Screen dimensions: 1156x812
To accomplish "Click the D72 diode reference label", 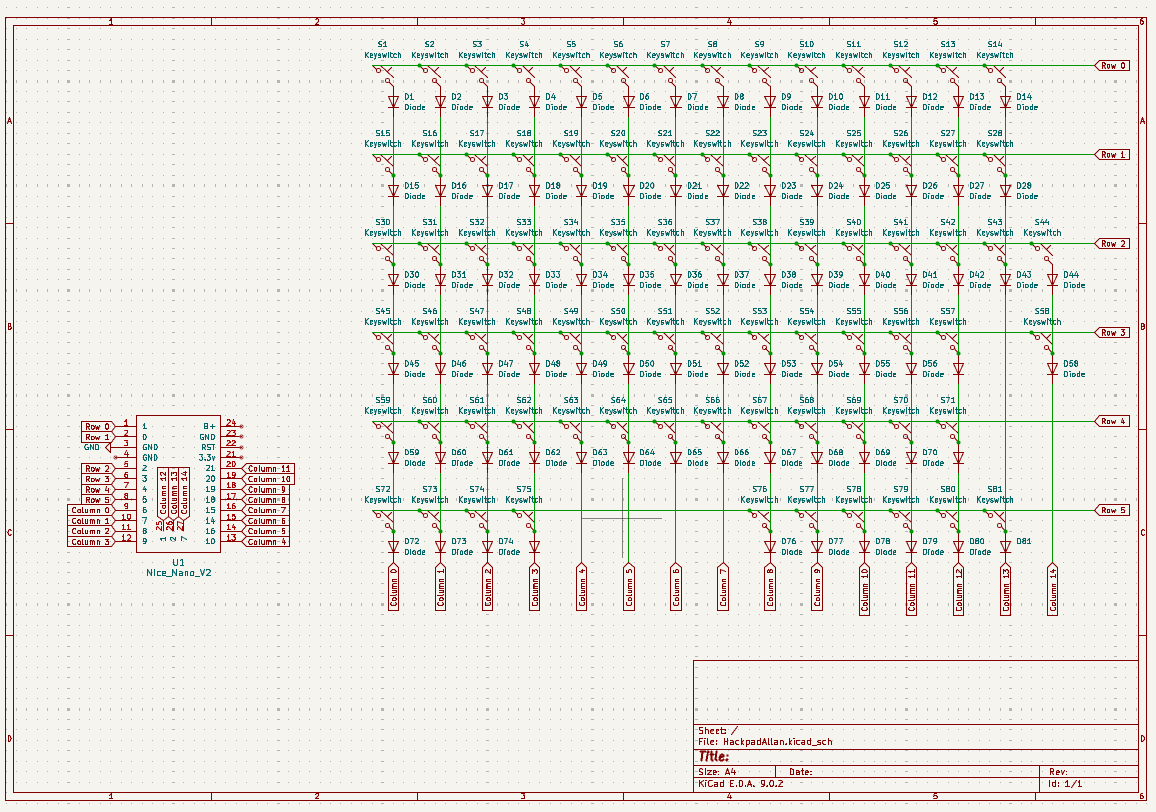I will pyautogui.click(x=411, y=541).
